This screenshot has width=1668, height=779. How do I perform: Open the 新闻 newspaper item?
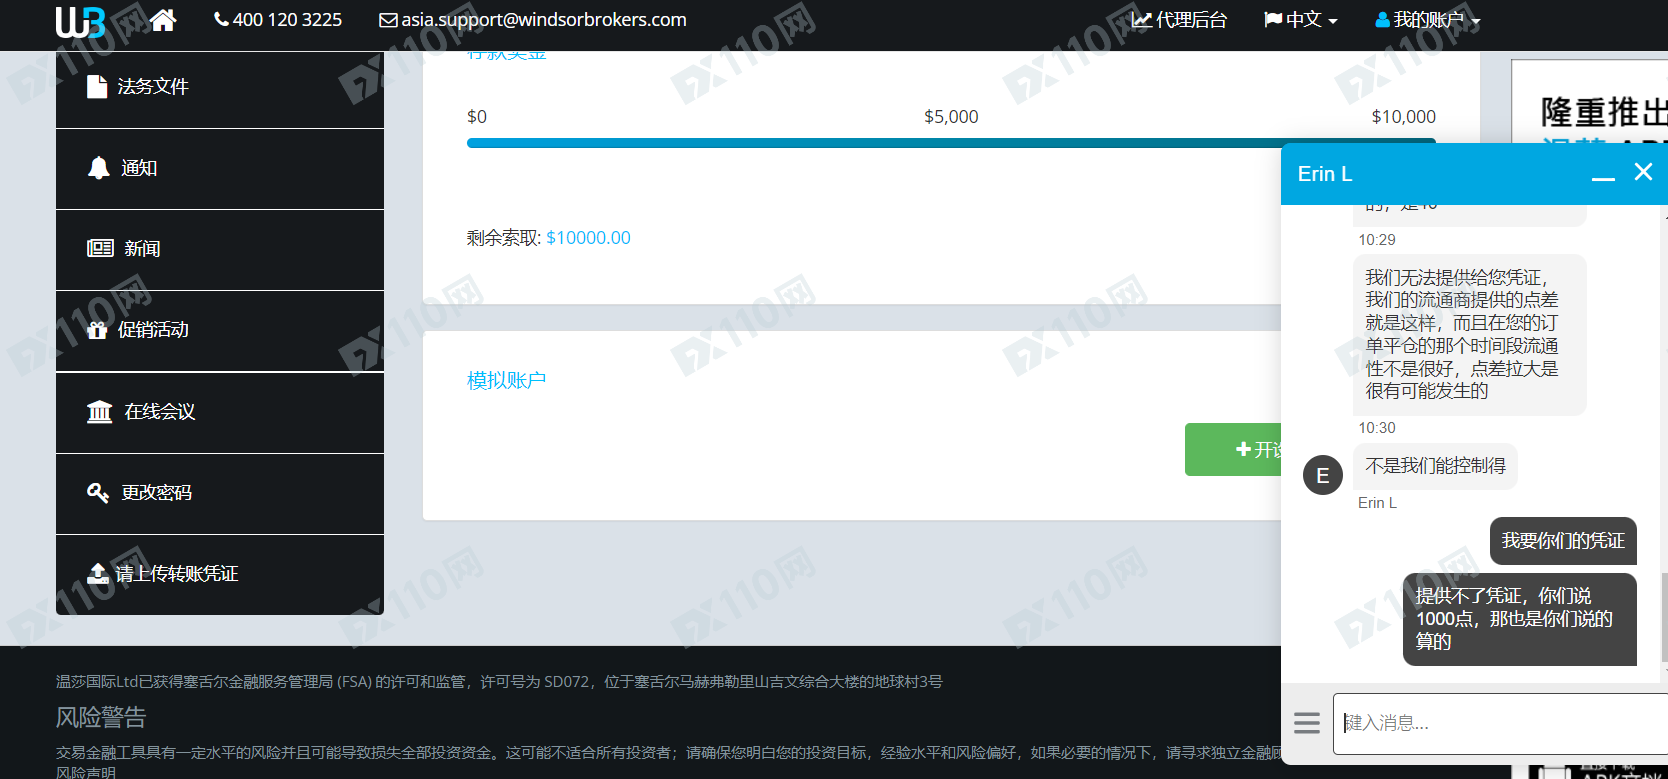click(220, 249)
